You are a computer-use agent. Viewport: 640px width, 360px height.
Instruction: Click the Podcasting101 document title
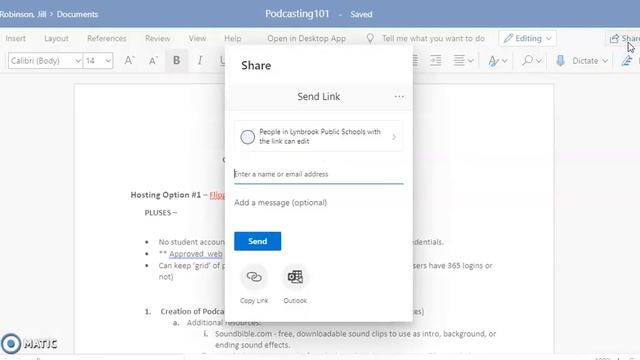(x=297, y=14)
